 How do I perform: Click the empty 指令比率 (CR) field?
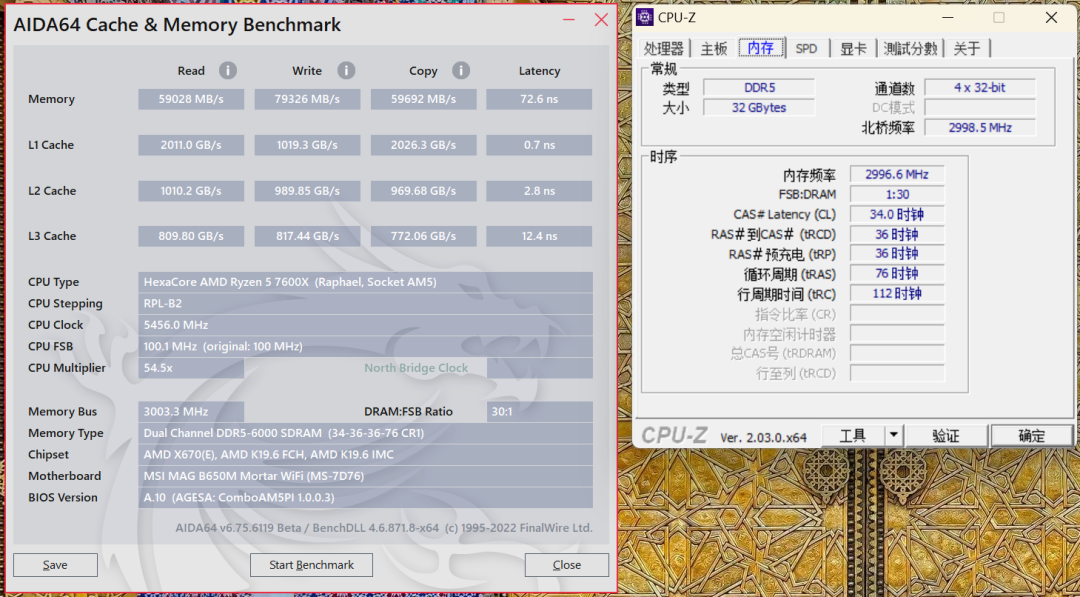[x=897, y=314]
